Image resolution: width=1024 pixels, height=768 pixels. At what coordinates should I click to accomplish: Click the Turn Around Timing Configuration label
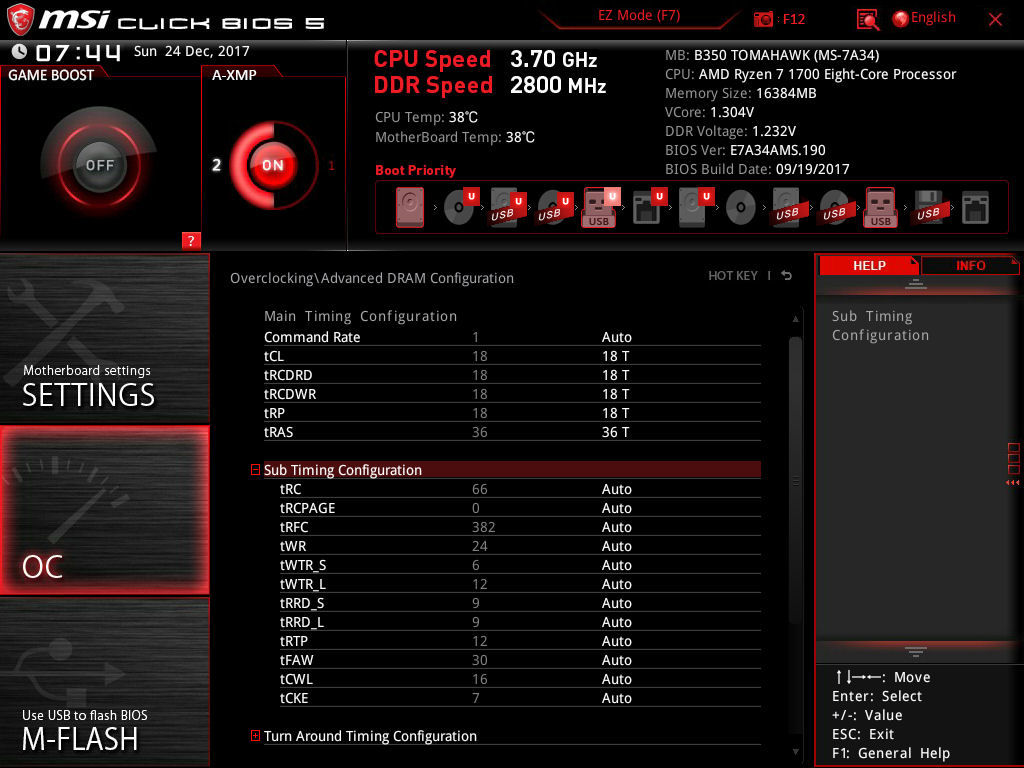click(x=370, y=736)
